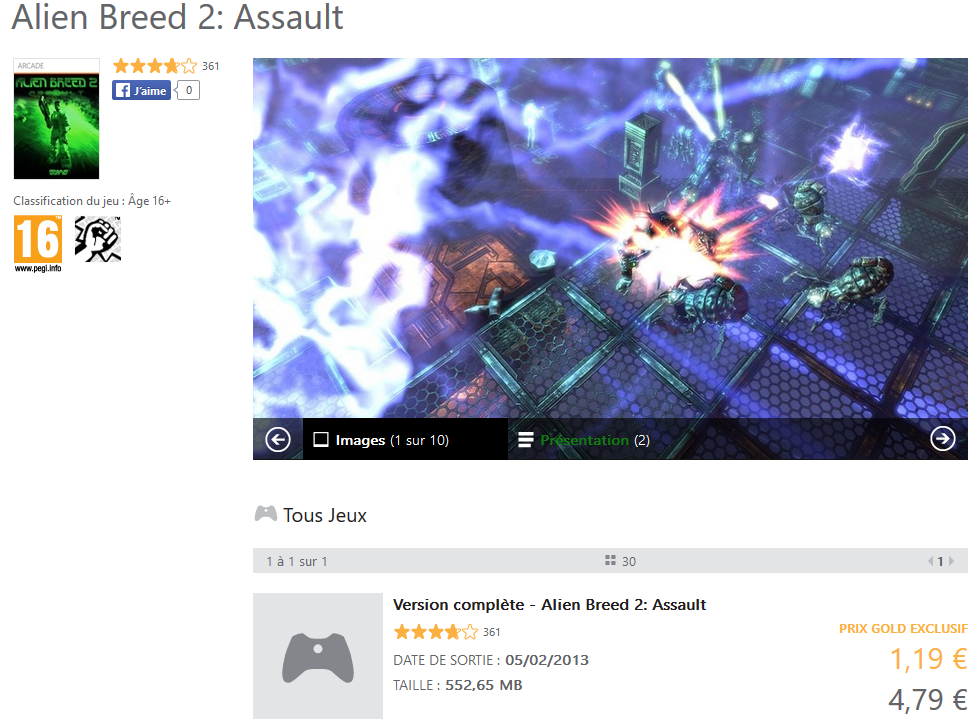Go to previous page with left triangle

(930, 561)
